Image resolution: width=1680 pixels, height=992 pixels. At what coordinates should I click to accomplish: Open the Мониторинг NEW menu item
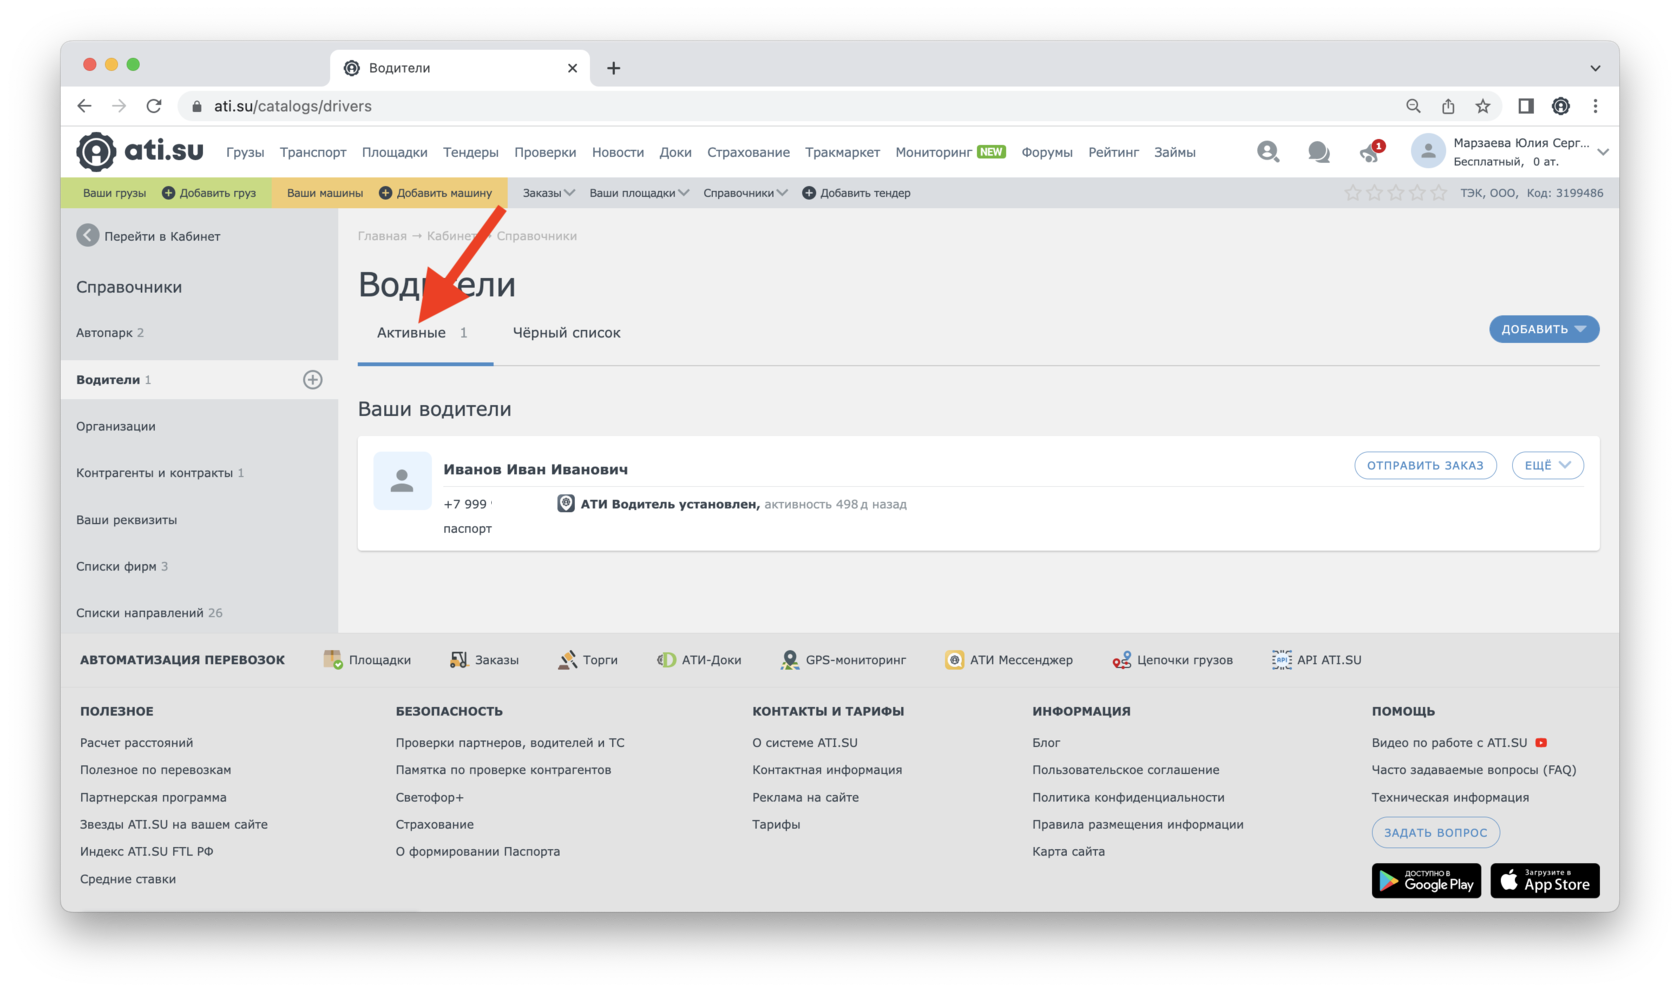tap(950, 152)
